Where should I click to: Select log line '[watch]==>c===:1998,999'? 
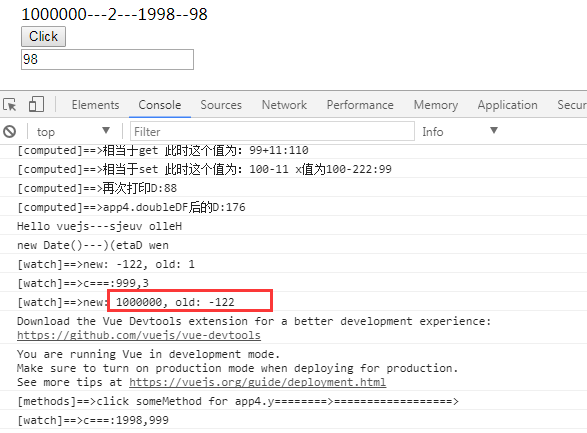pyautogui.click(x=93, y=420)
